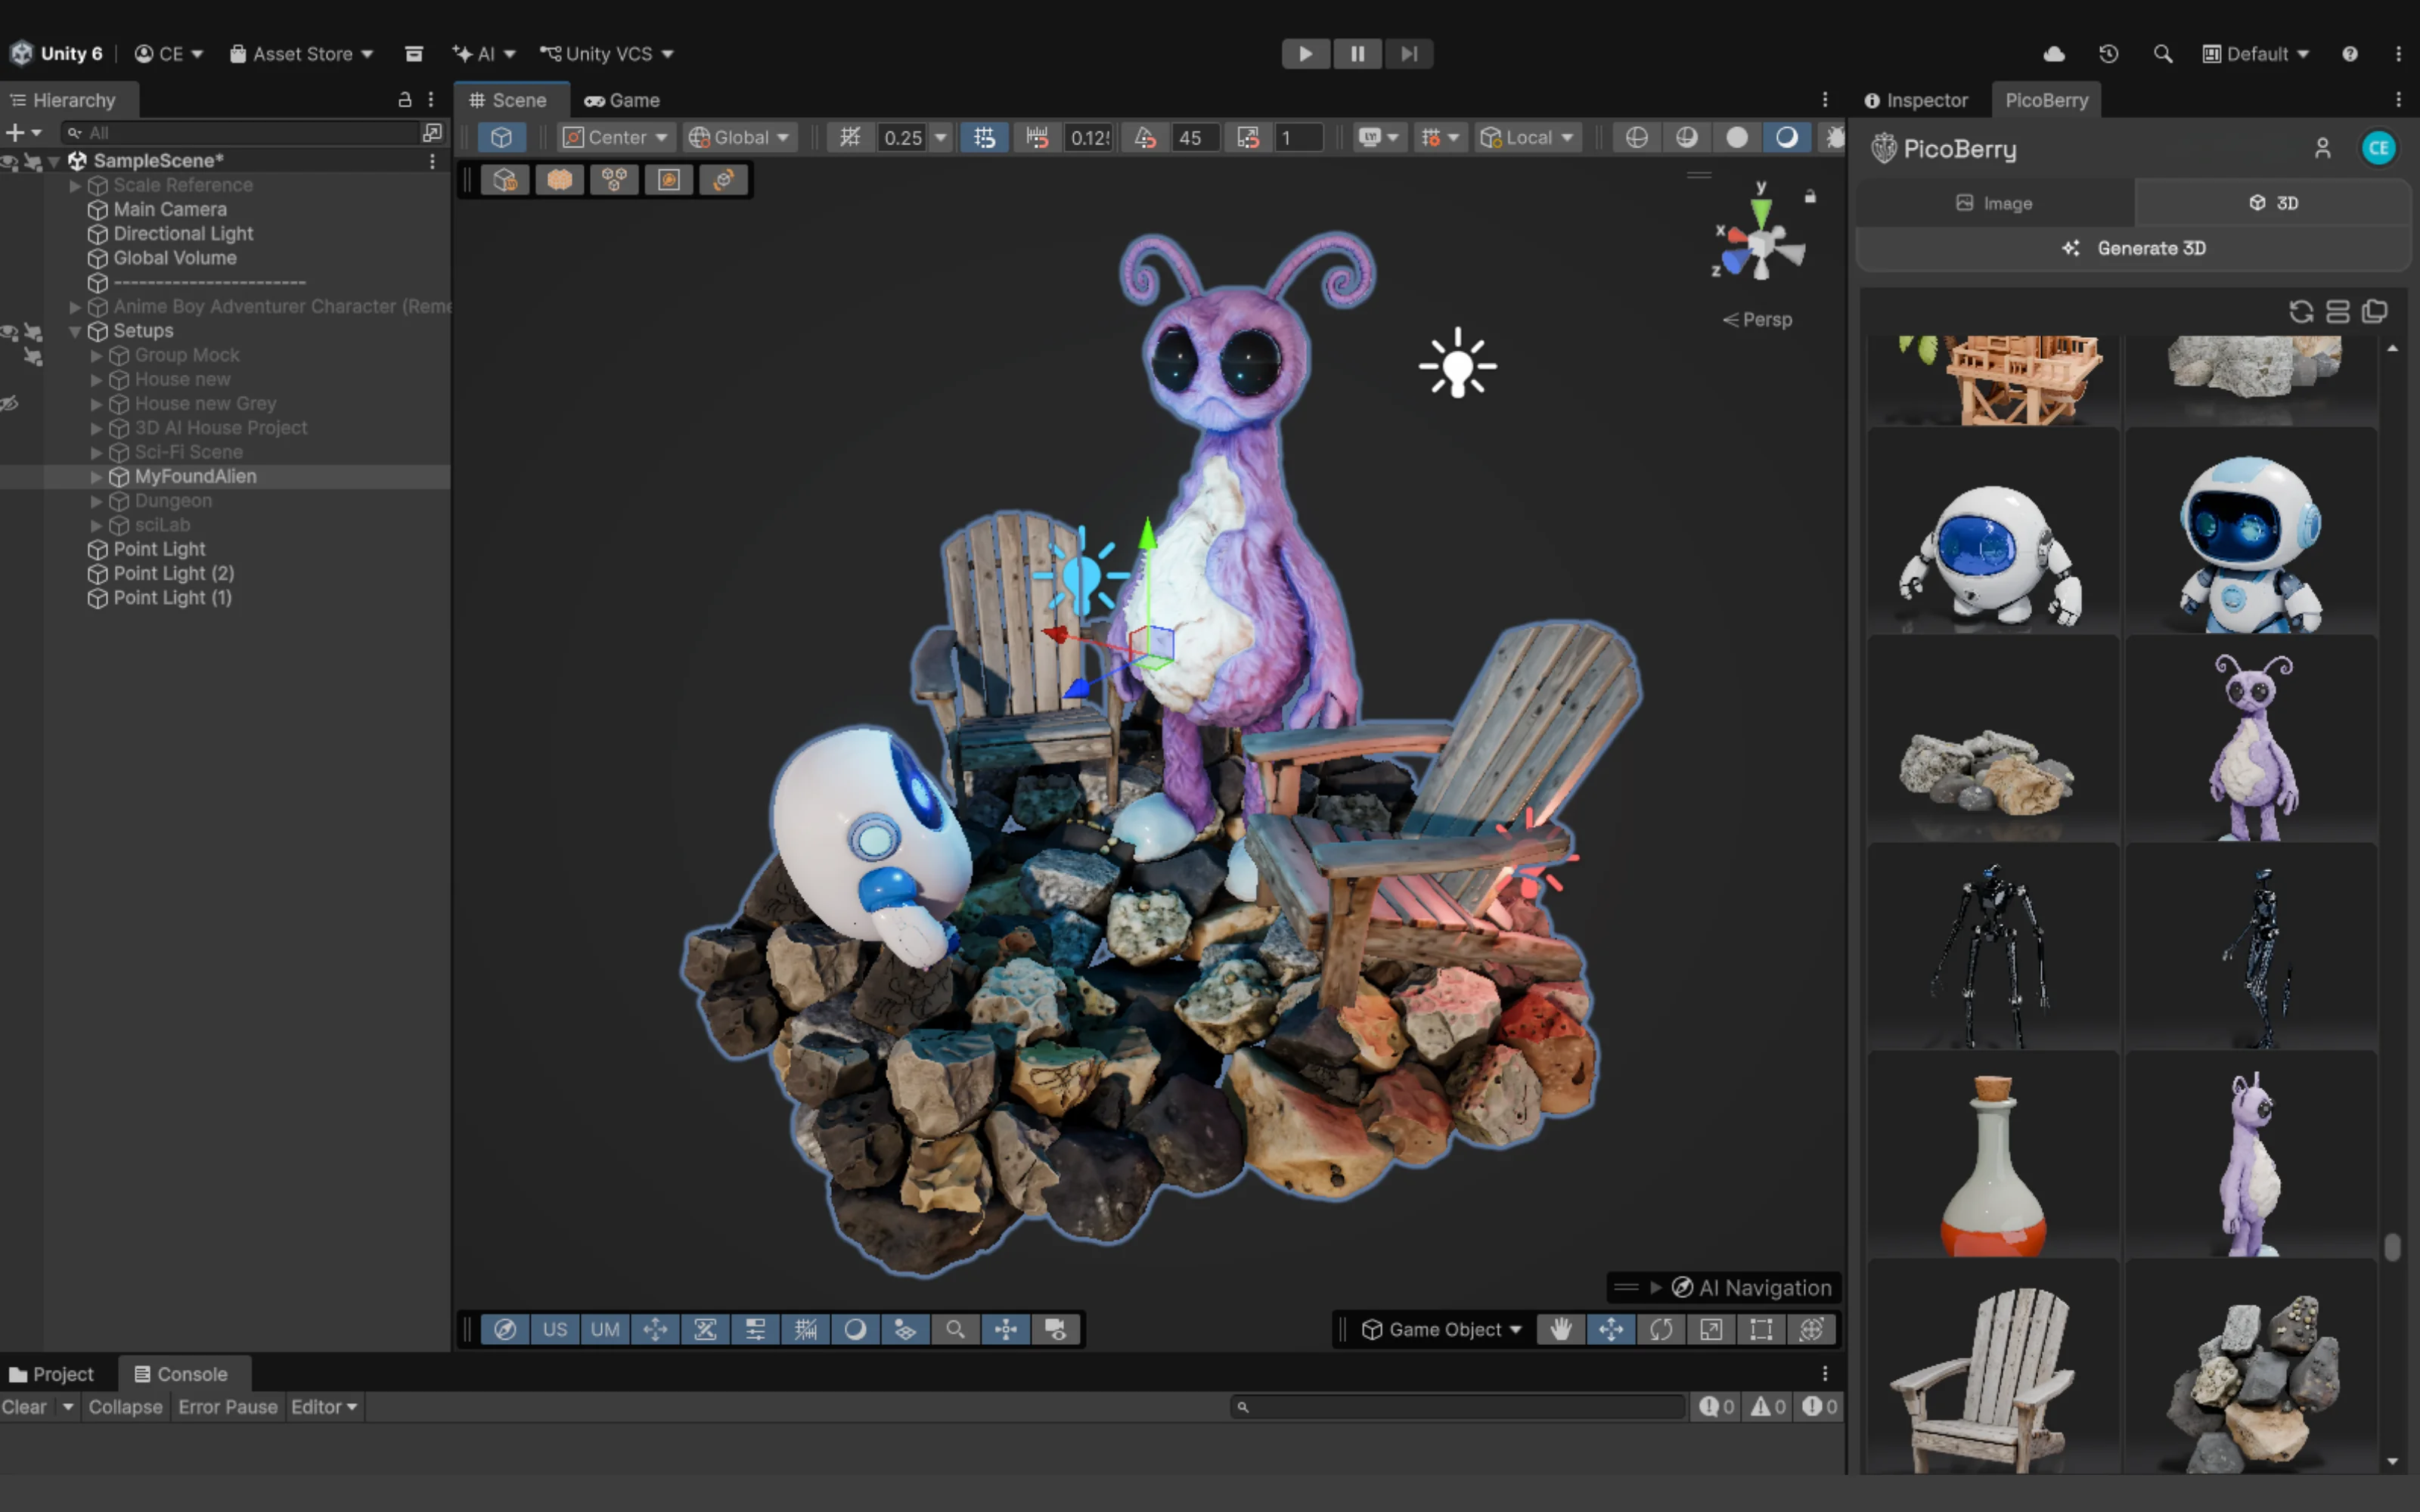Collapse the Setups hierarchy group
This screenshot has width=2420, height=1512.
click(x=75, y=331)
